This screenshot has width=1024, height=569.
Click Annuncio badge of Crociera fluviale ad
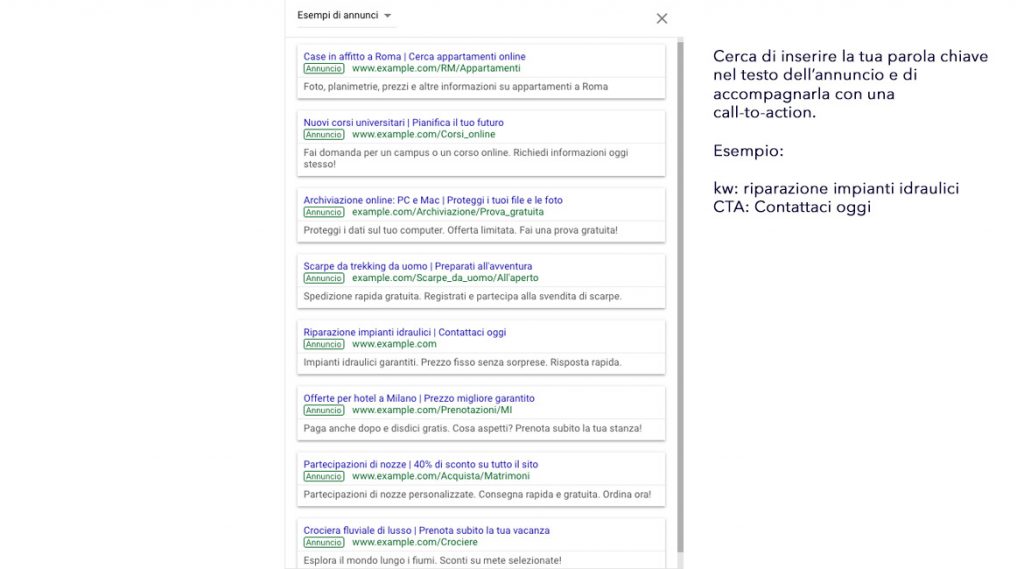324,542
